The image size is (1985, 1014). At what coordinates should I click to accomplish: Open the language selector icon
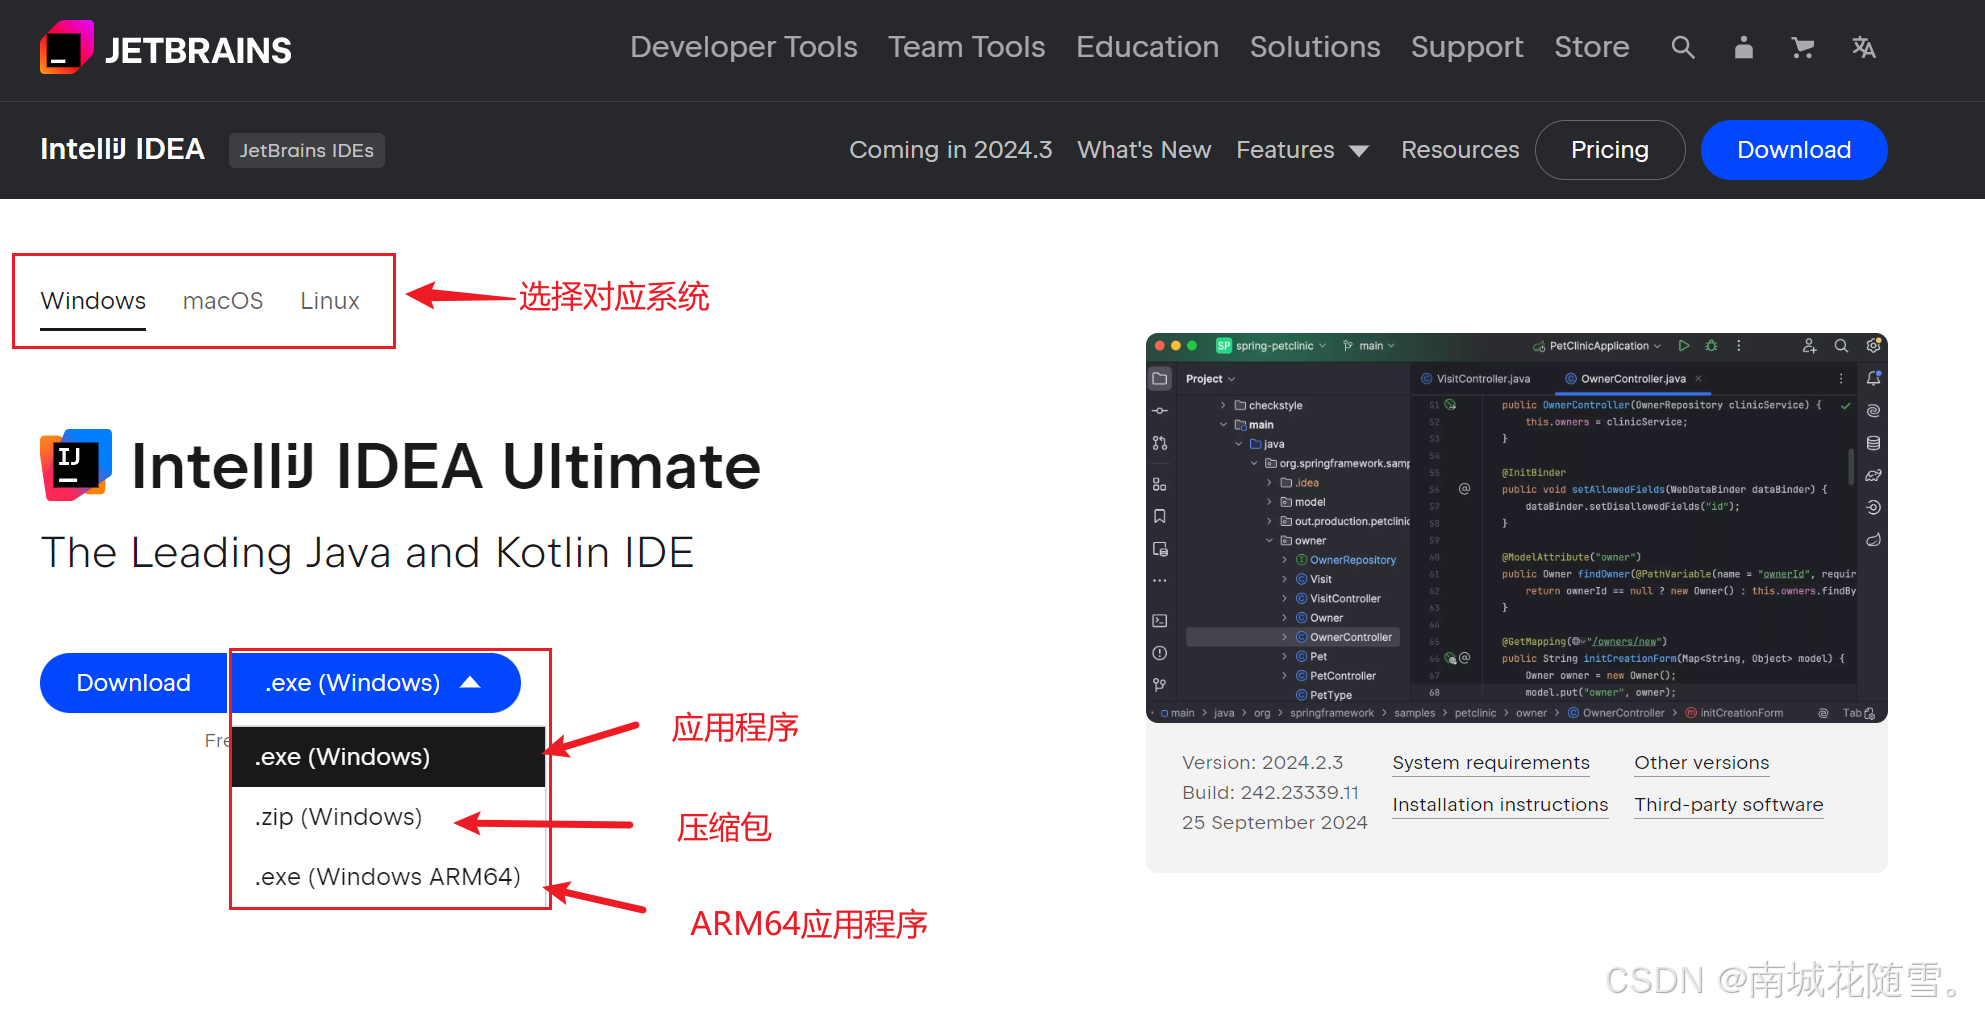pos(1863,47)
